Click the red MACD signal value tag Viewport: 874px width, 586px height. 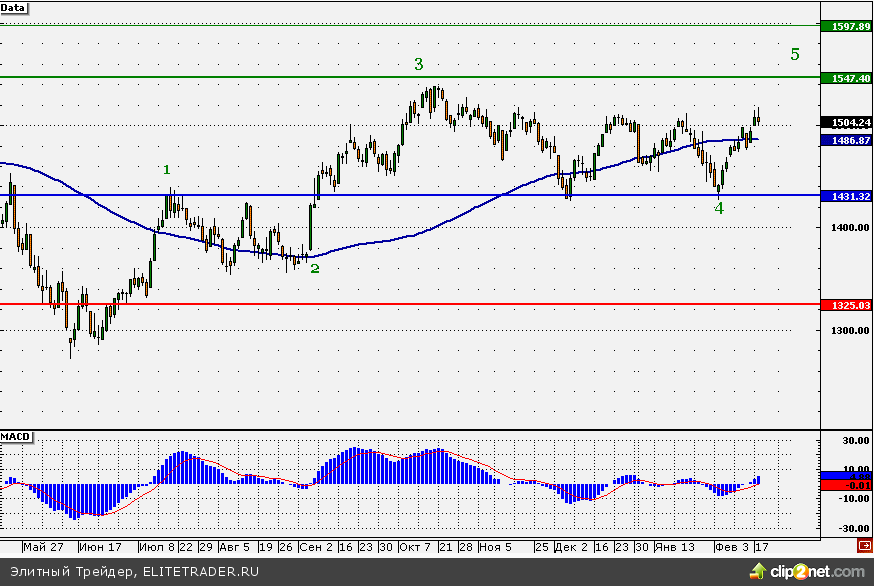[x=845, y=485]
